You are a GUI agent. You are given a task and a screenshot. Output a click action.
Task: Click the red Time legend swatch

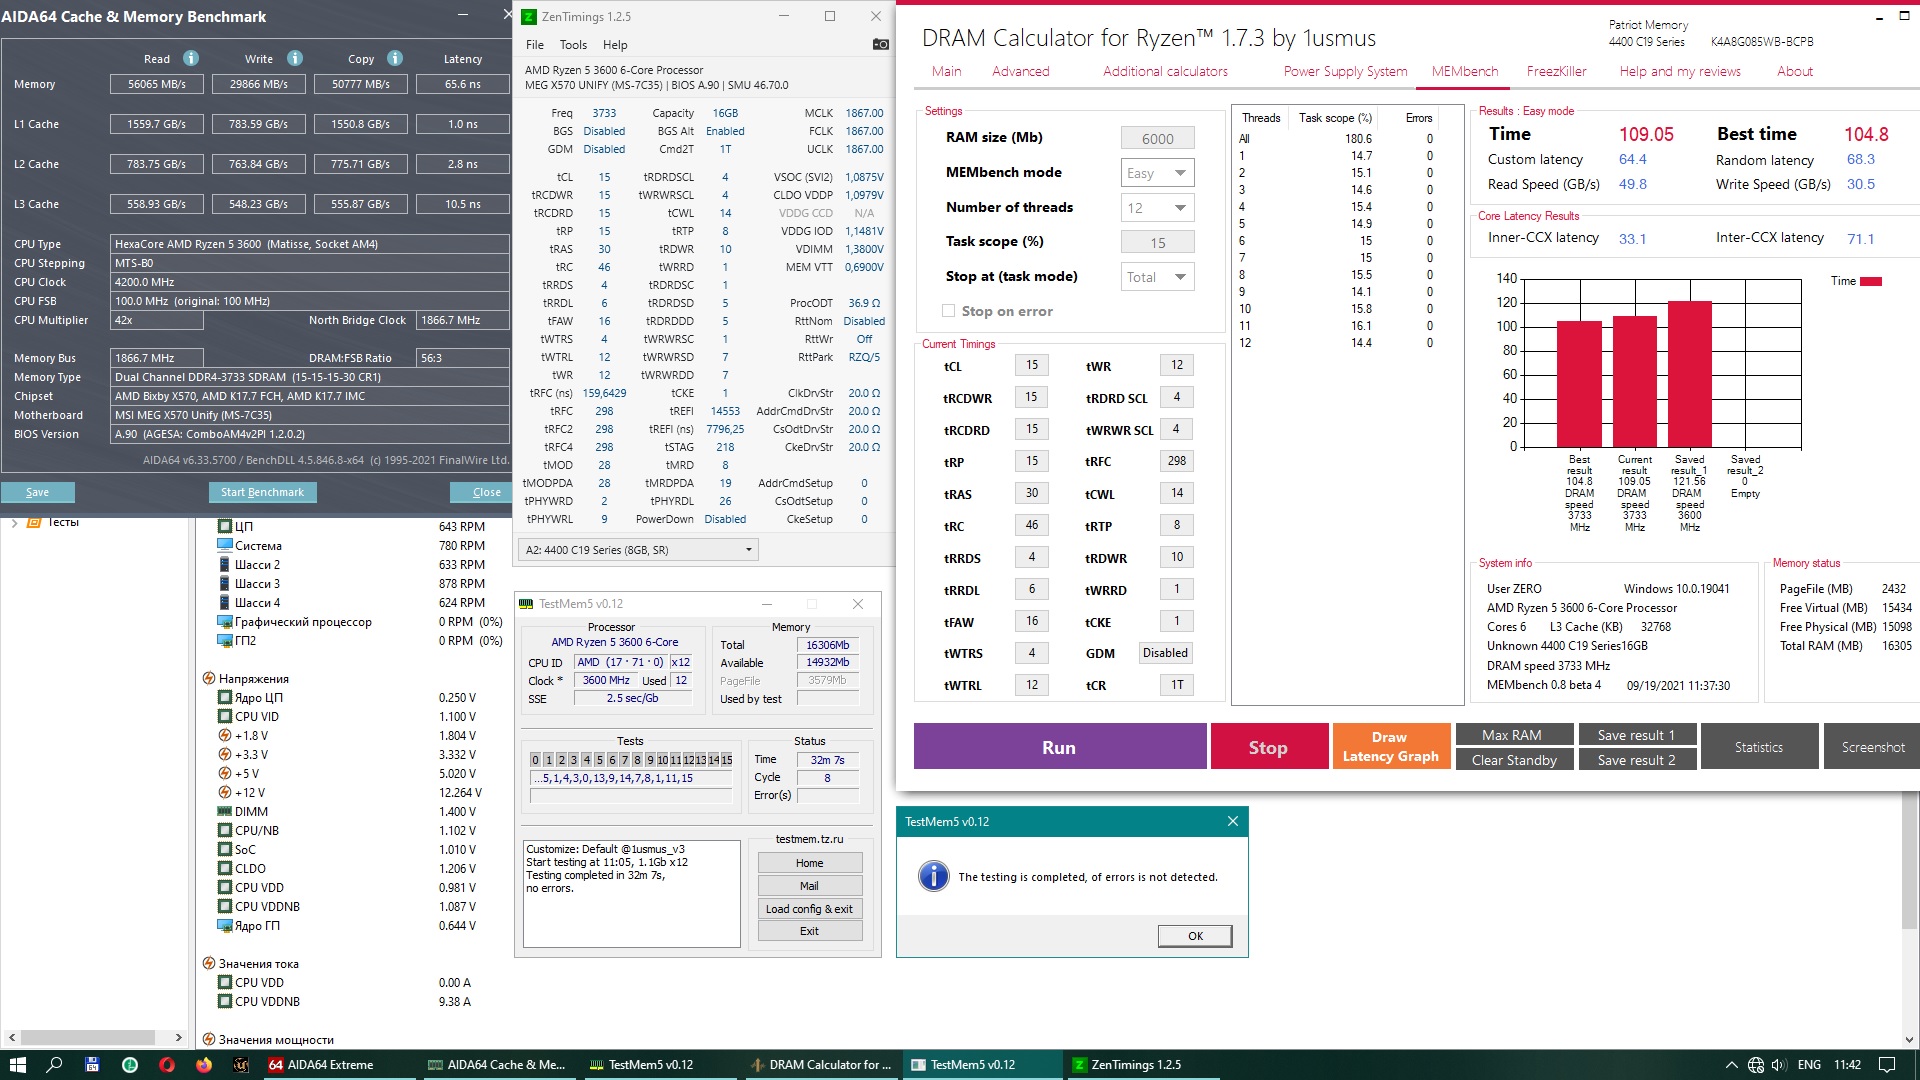click(x=1870, y=281)
